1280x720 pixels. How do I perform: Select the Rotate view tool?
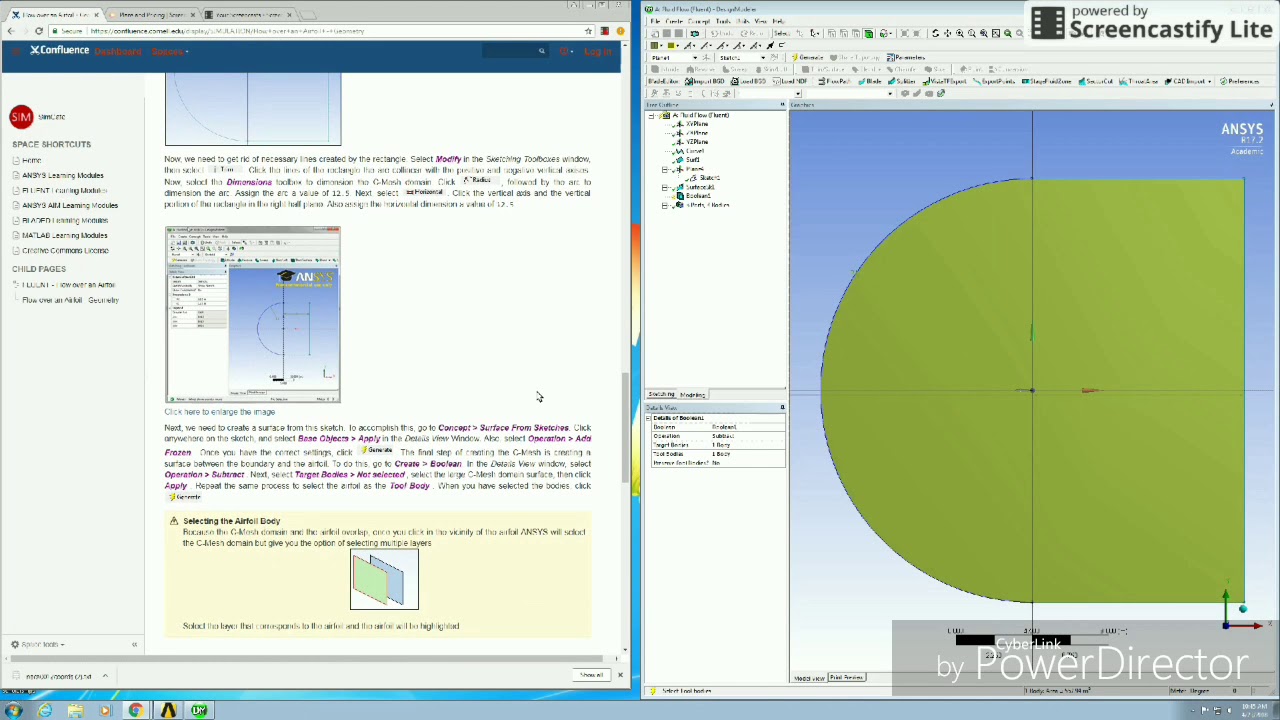point(935,33)
